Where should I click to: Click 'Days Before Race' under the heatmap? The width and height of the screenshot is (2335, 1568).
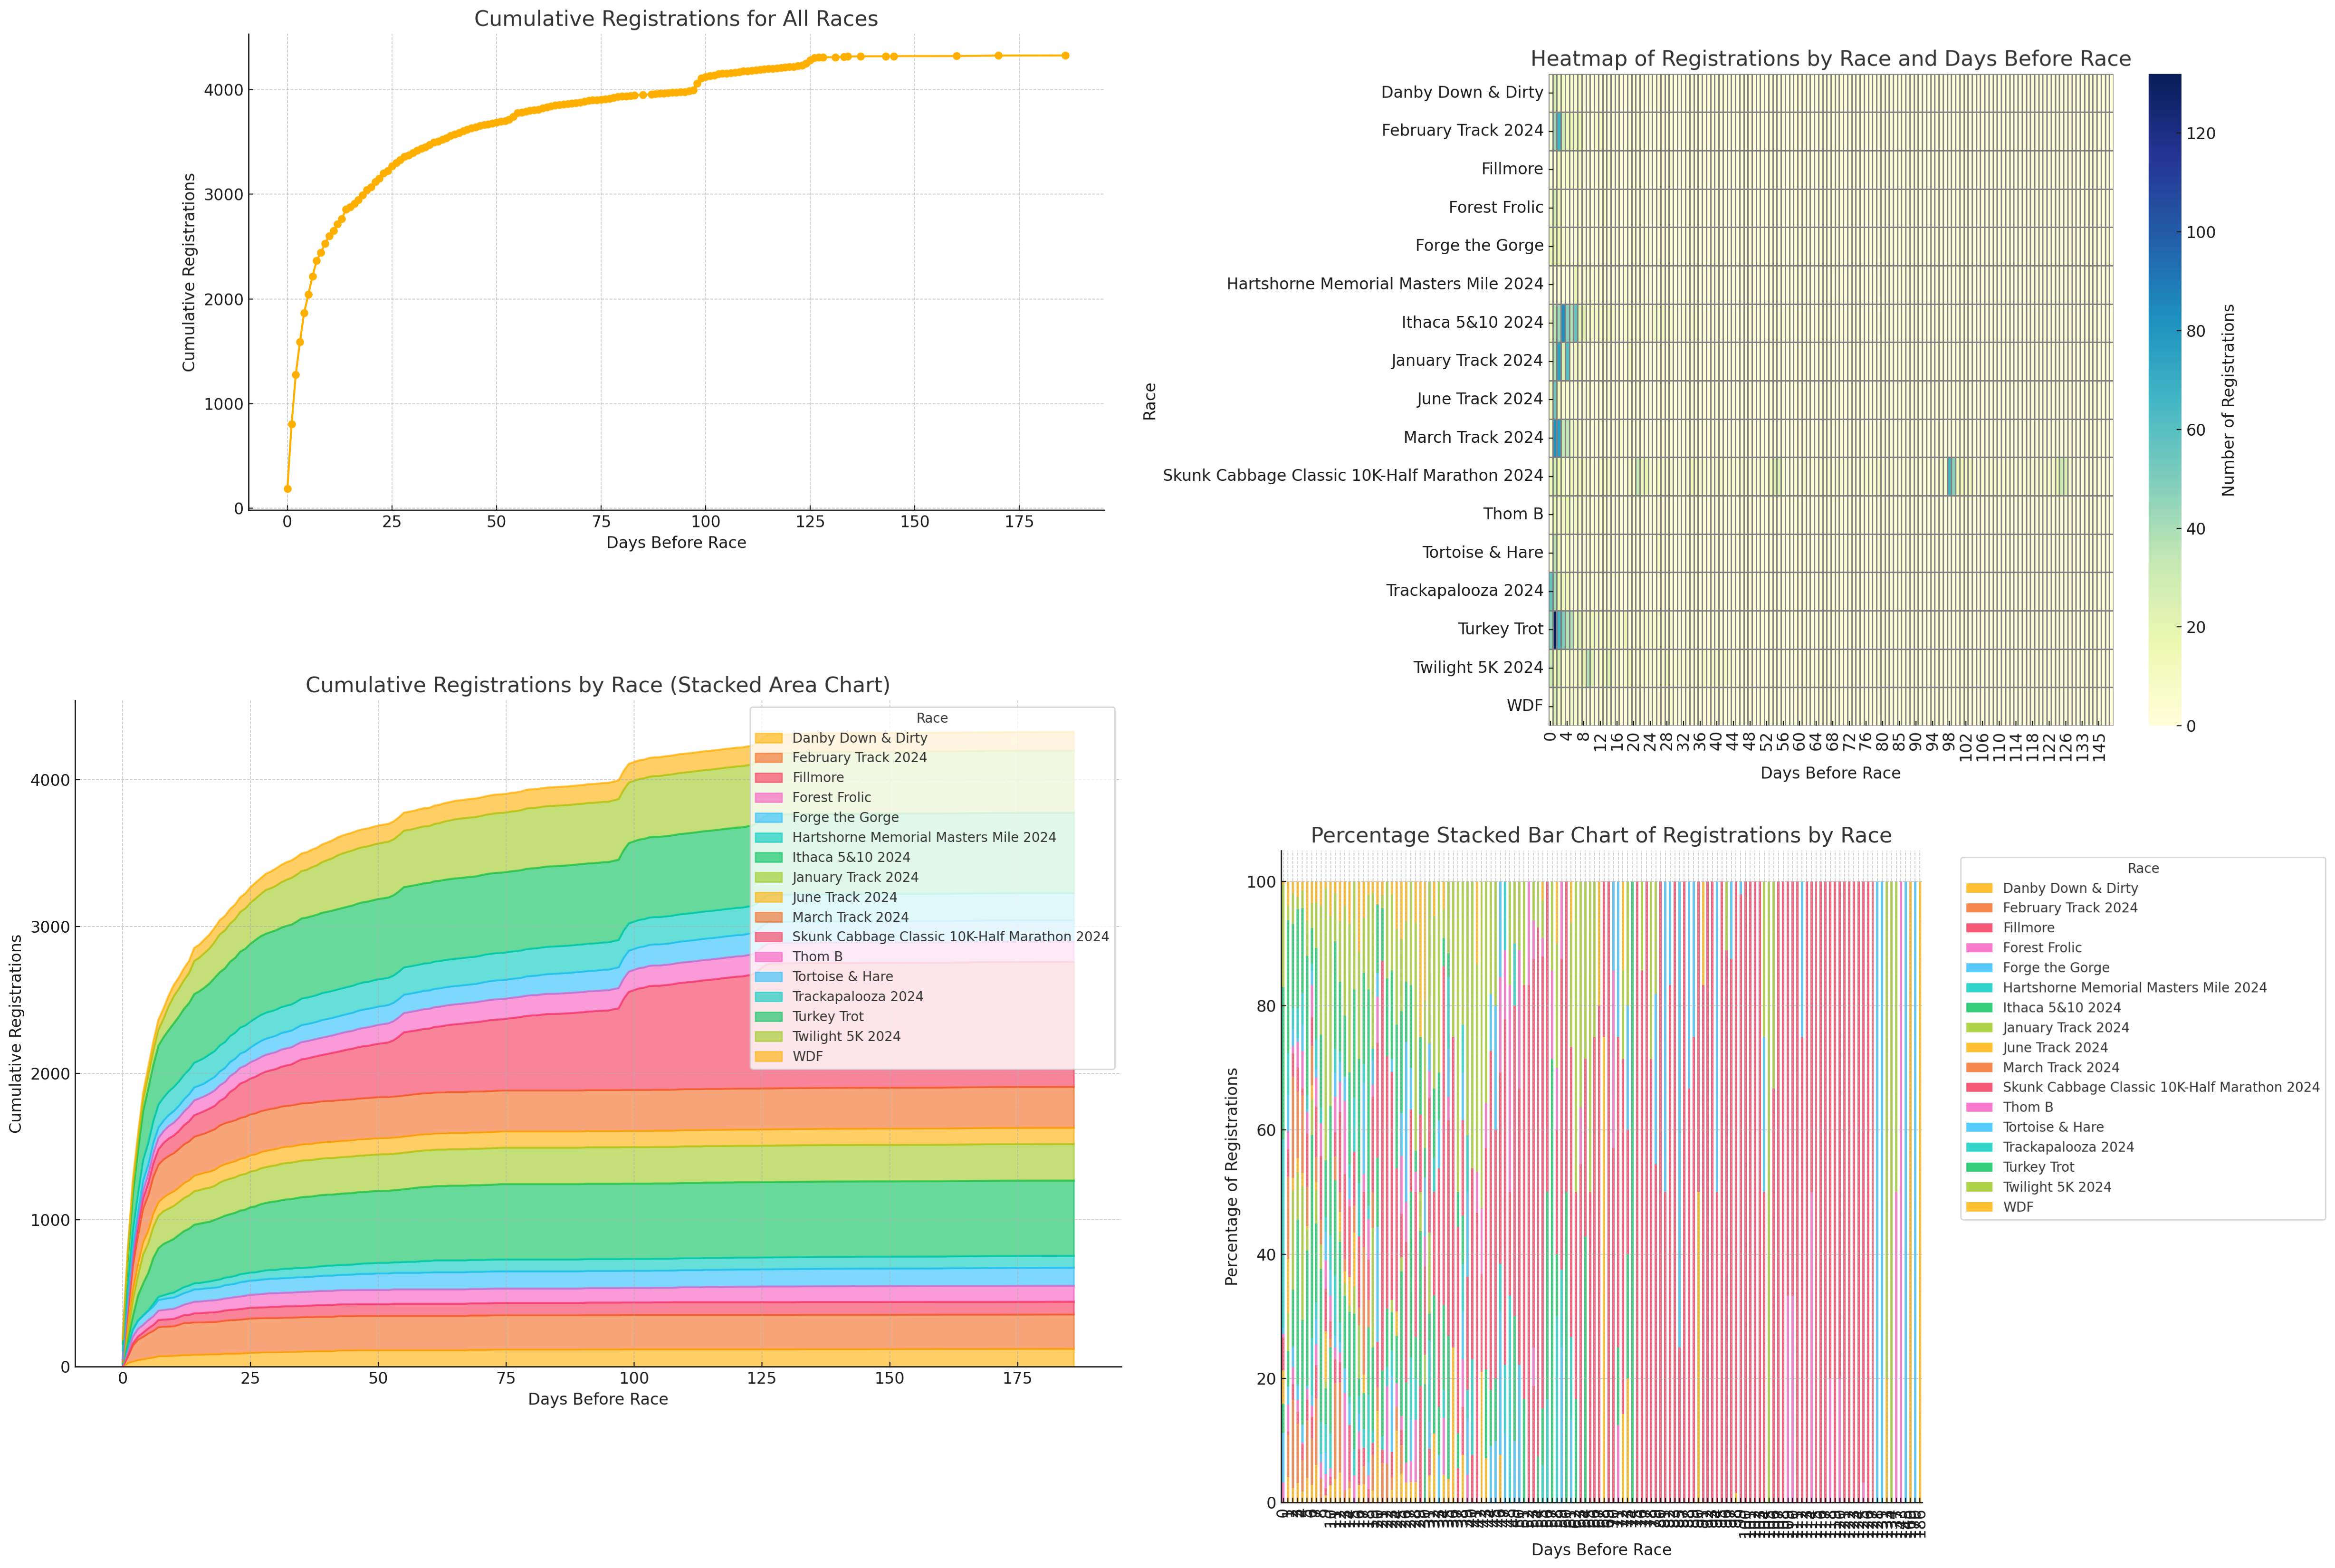coord(1830,773)
